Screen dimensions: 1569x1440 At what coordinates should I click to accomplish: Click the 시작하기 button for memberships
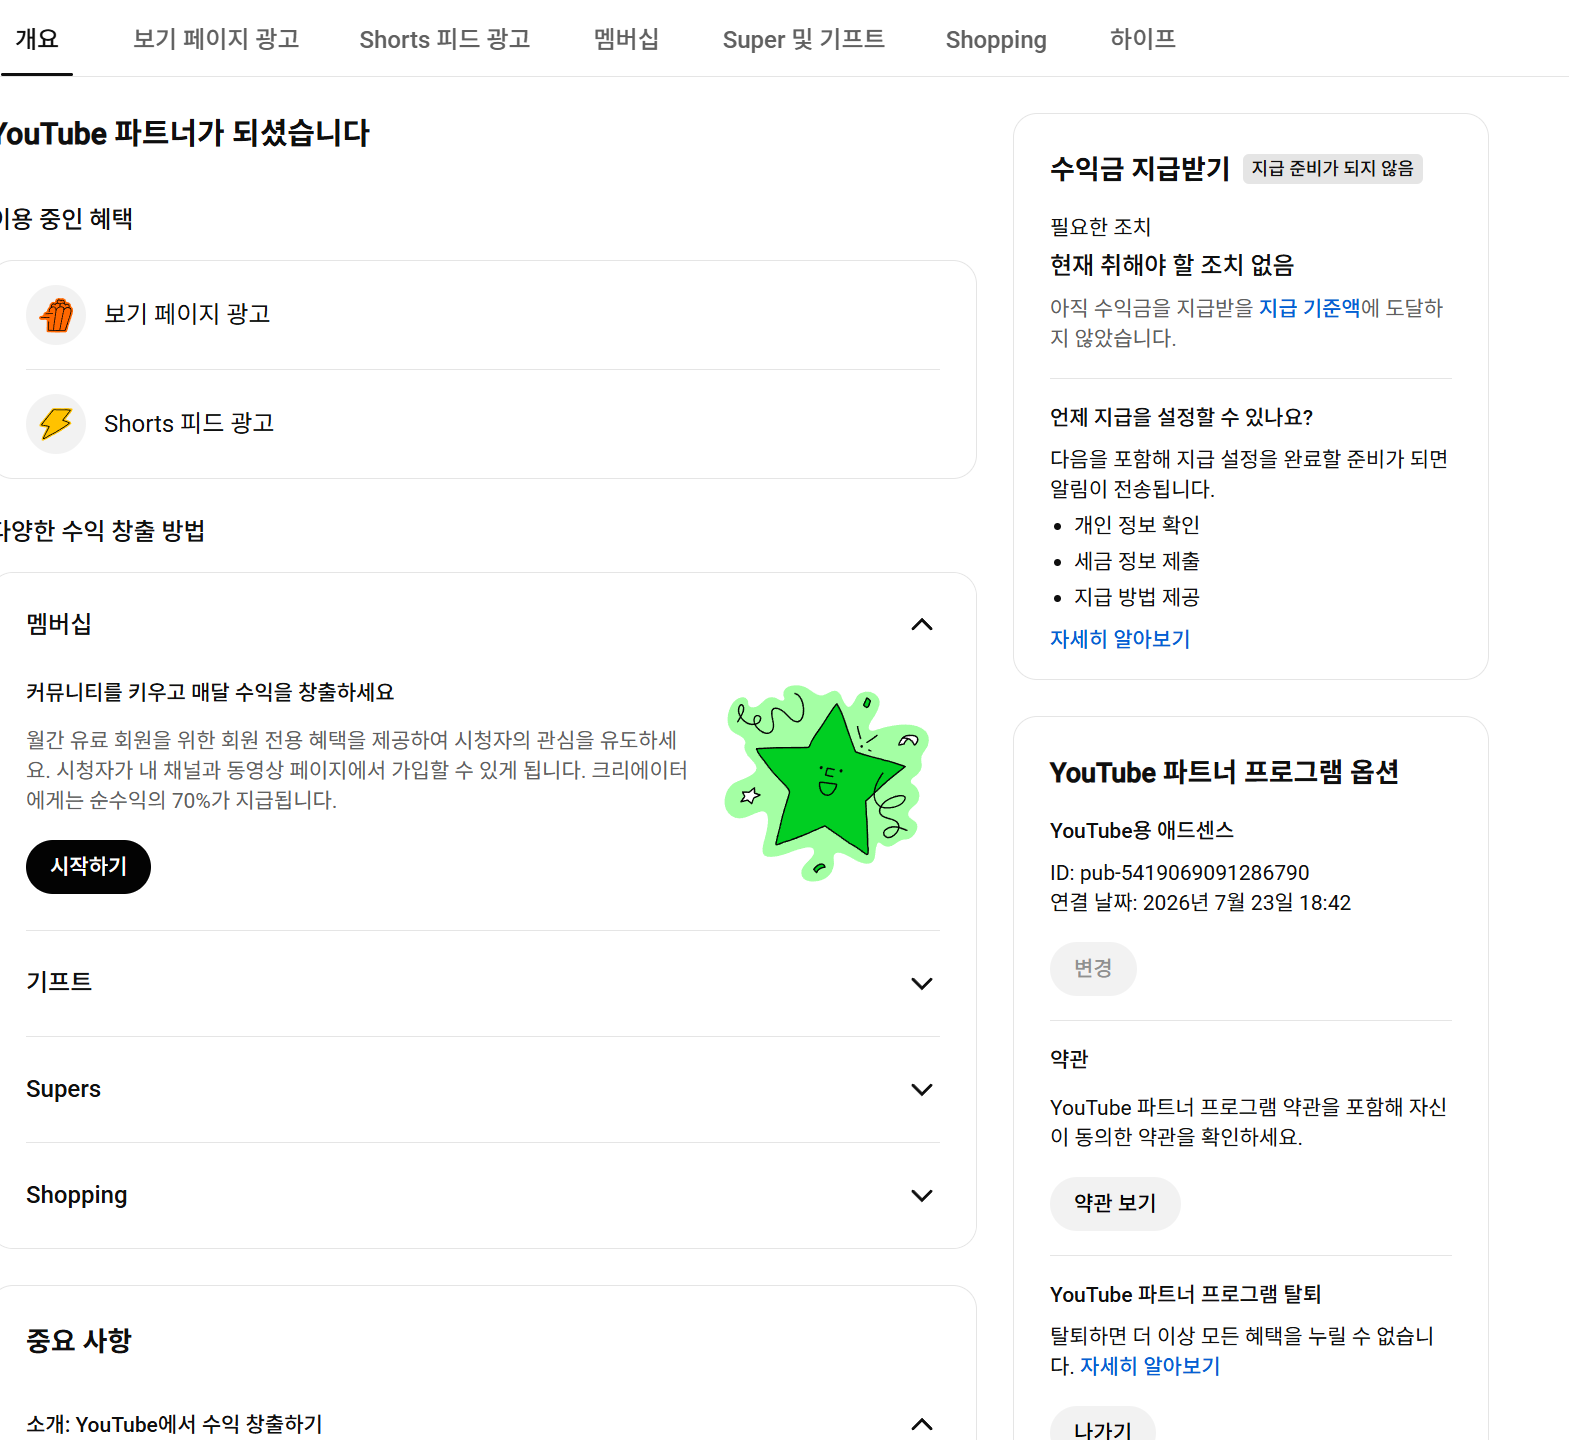click(x=88, y=867)
